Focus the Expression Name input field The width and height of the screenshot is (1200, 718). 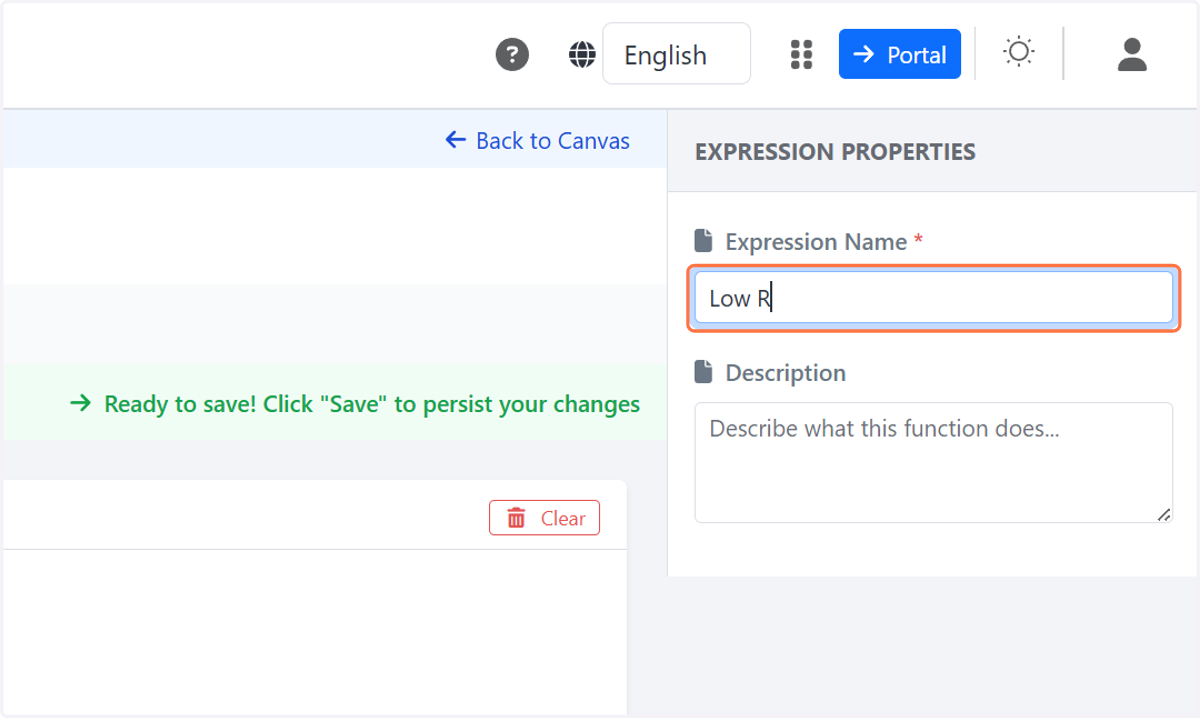point(934,298)
